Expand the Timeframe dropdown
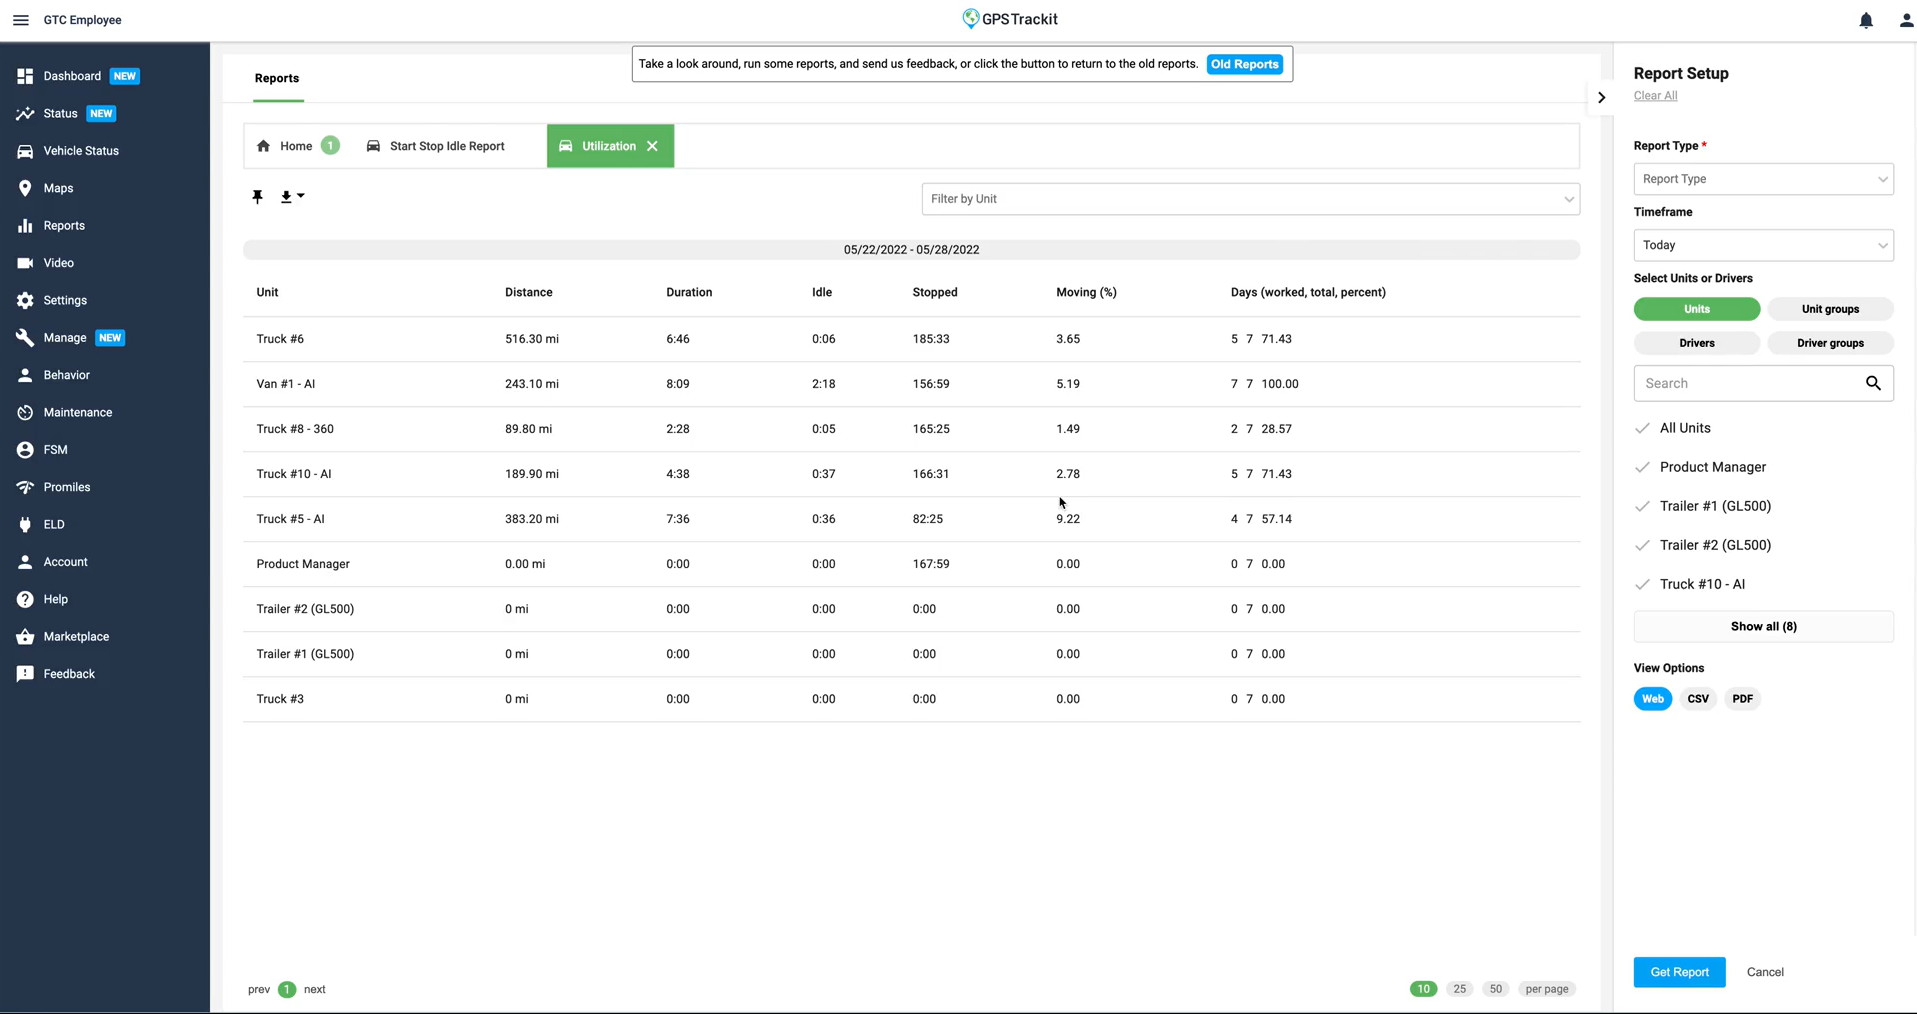Screen dimensions: 1917x1014 (1762, 245)
